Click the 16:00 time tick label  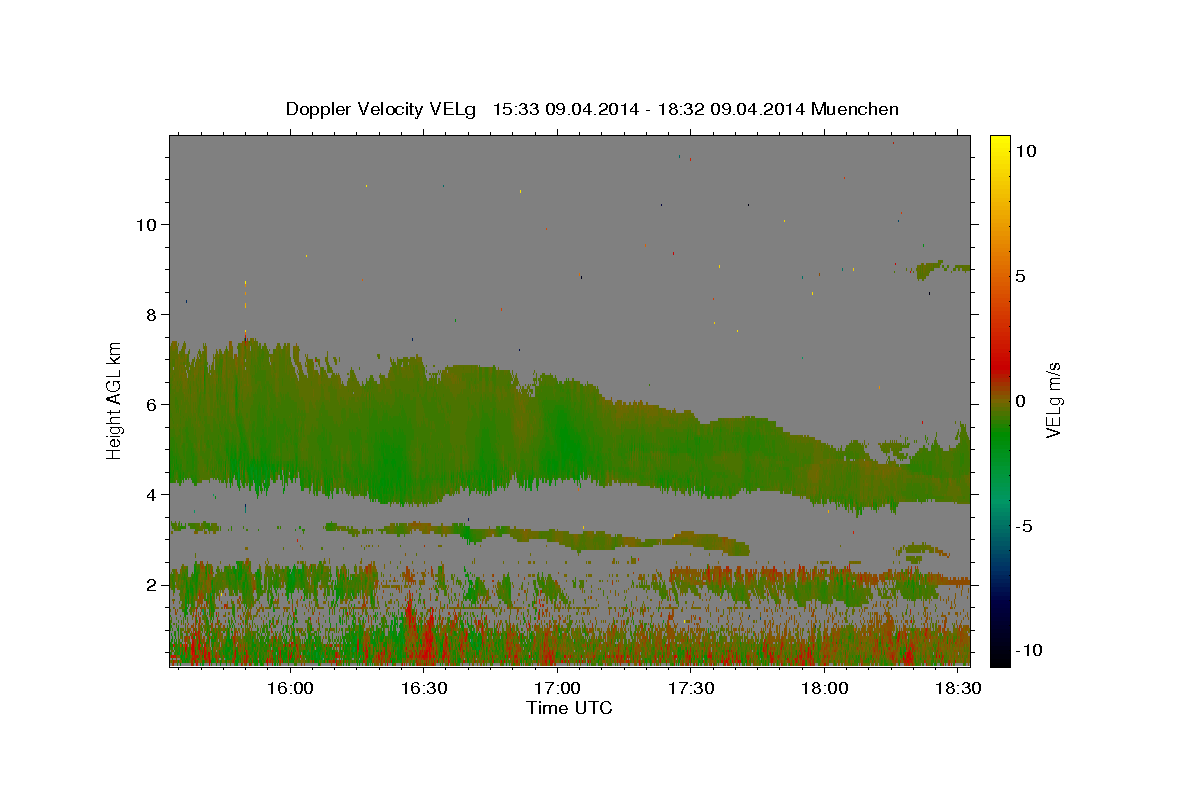(x=290, y=689)
